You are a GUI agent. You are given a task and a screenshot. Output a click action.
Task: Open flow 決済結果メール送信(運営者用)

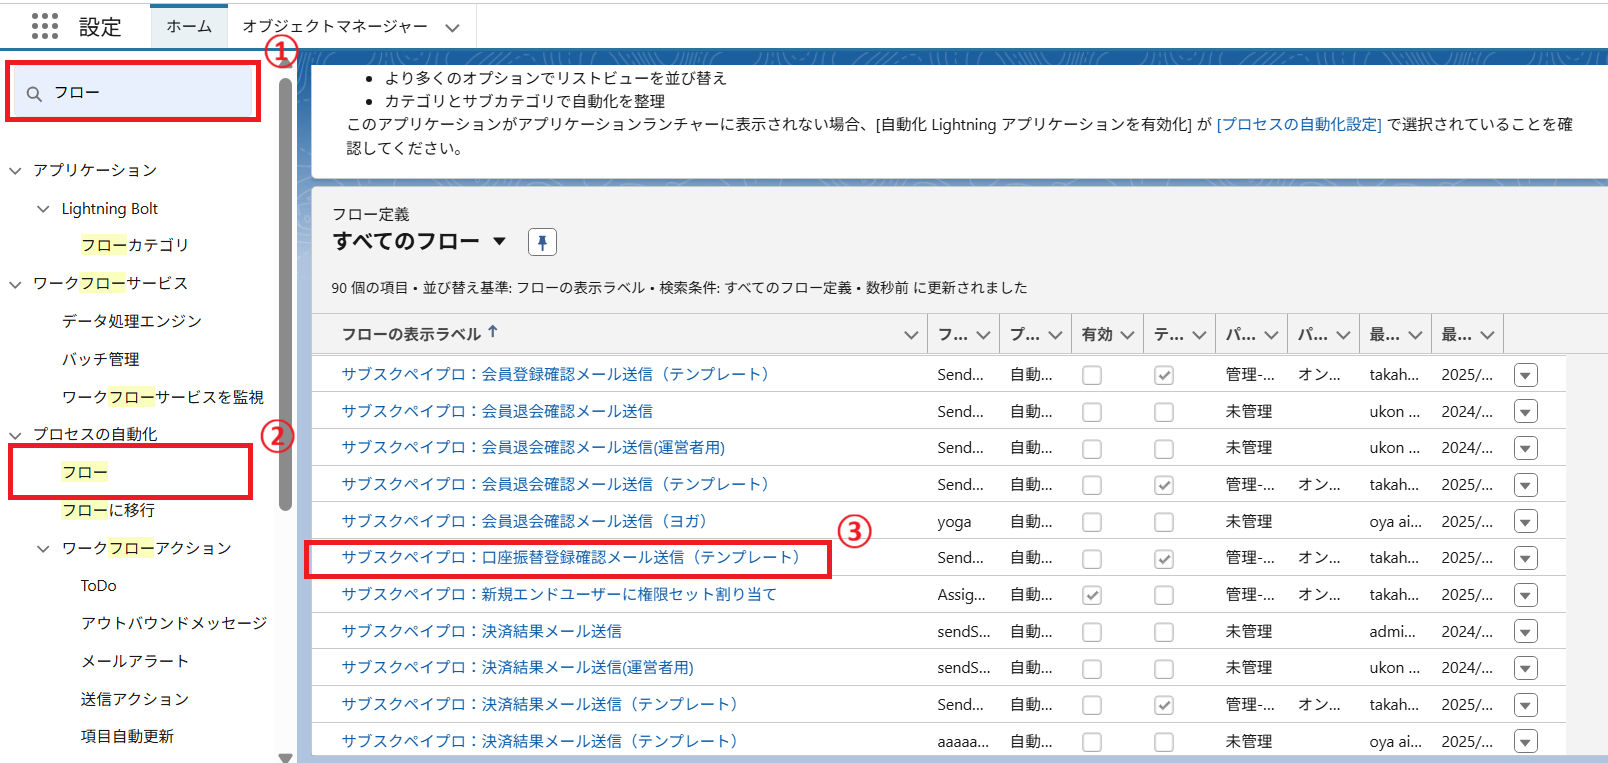point(517,668)
